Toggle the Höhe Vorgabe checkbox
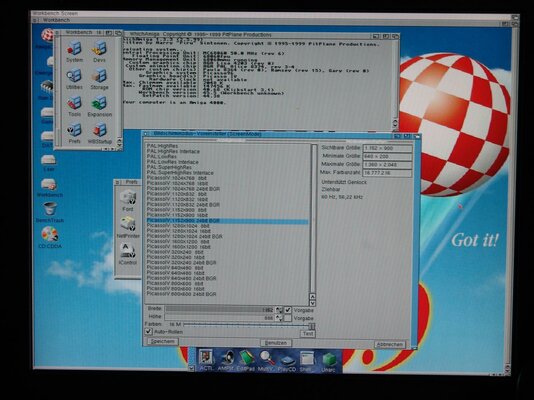This screenshot has height=400, width=534. coord(288,318)
